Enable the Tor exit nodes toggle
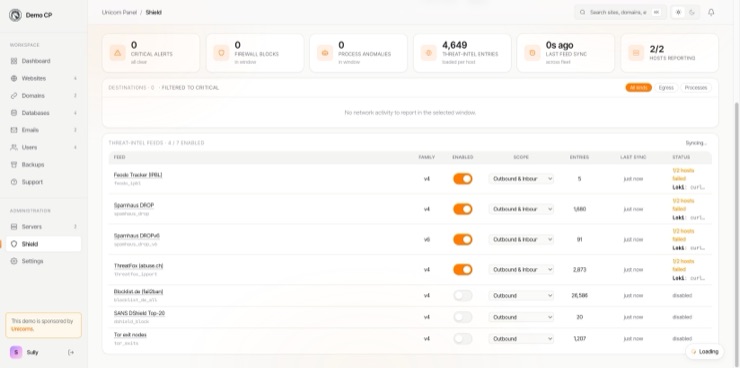Viewport: 740px width, 368px height. point(462,339)
